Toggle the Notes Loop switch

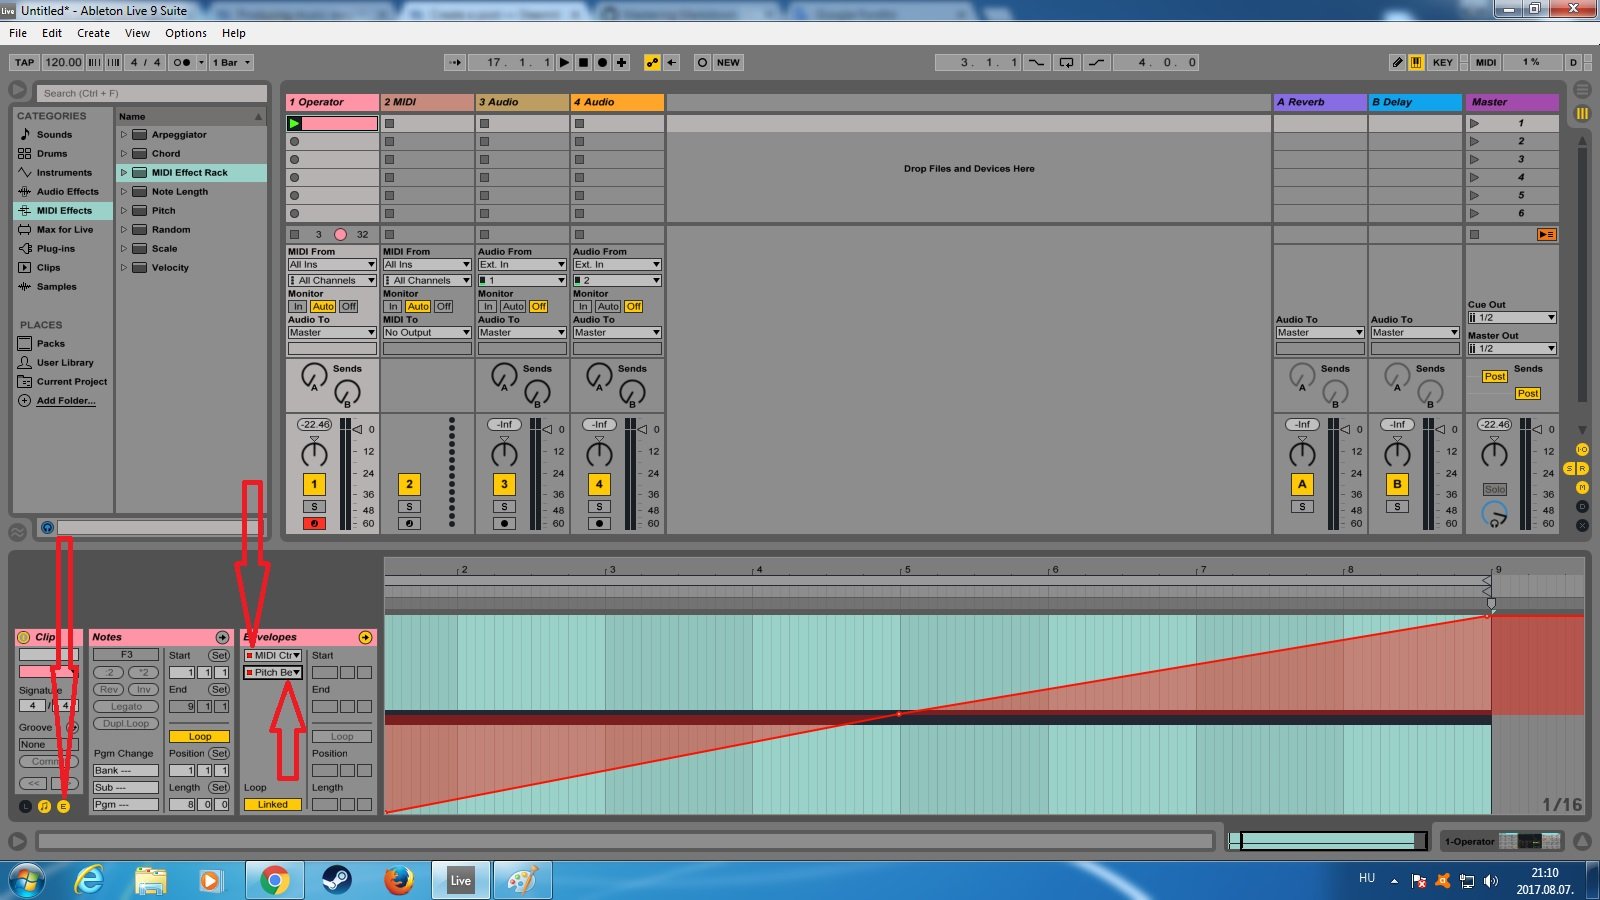[200, 736]
